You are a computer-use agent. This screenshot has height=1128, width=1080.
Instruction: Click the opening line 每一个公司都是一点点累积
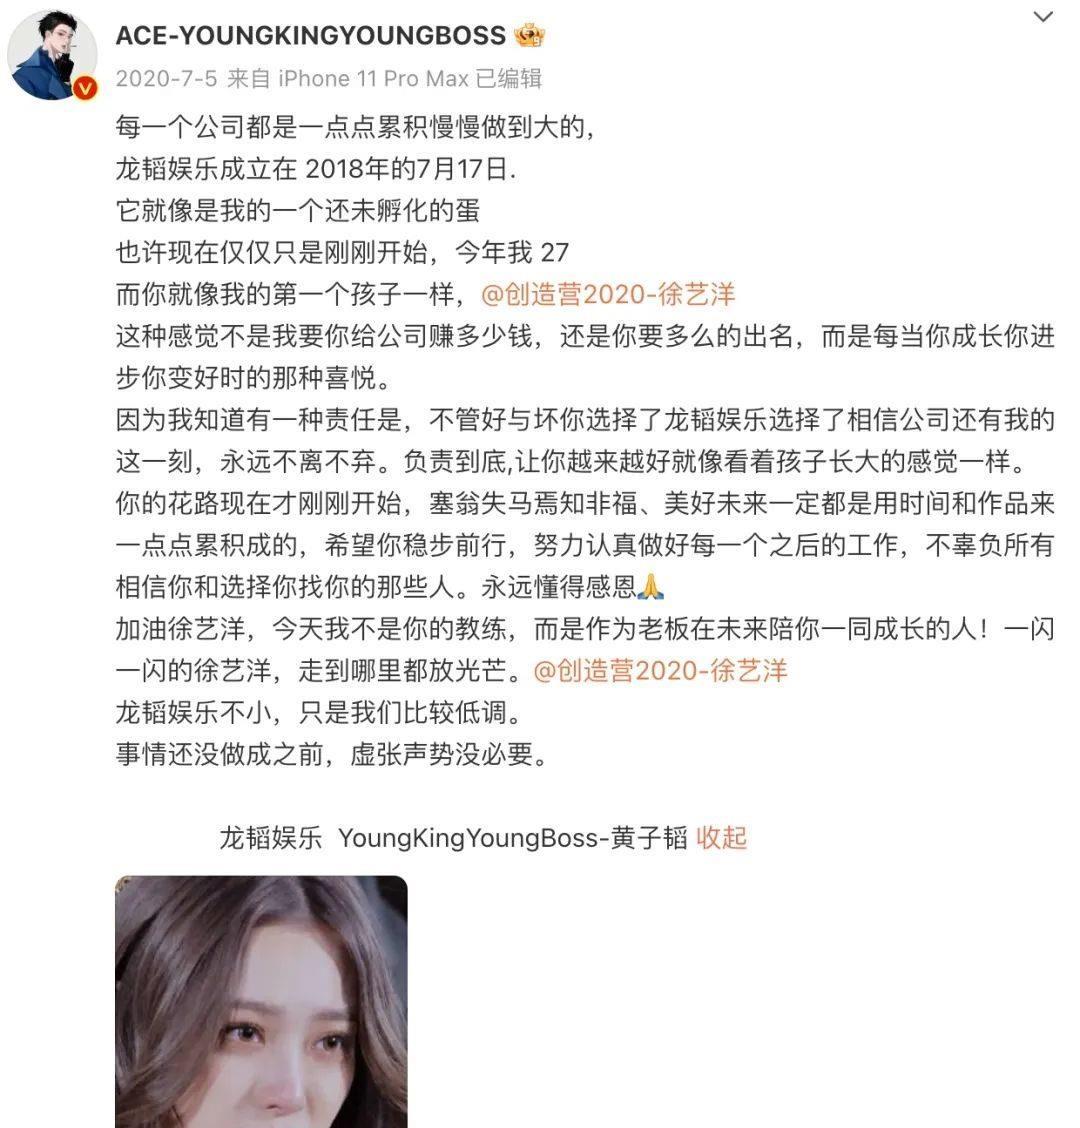355,127
